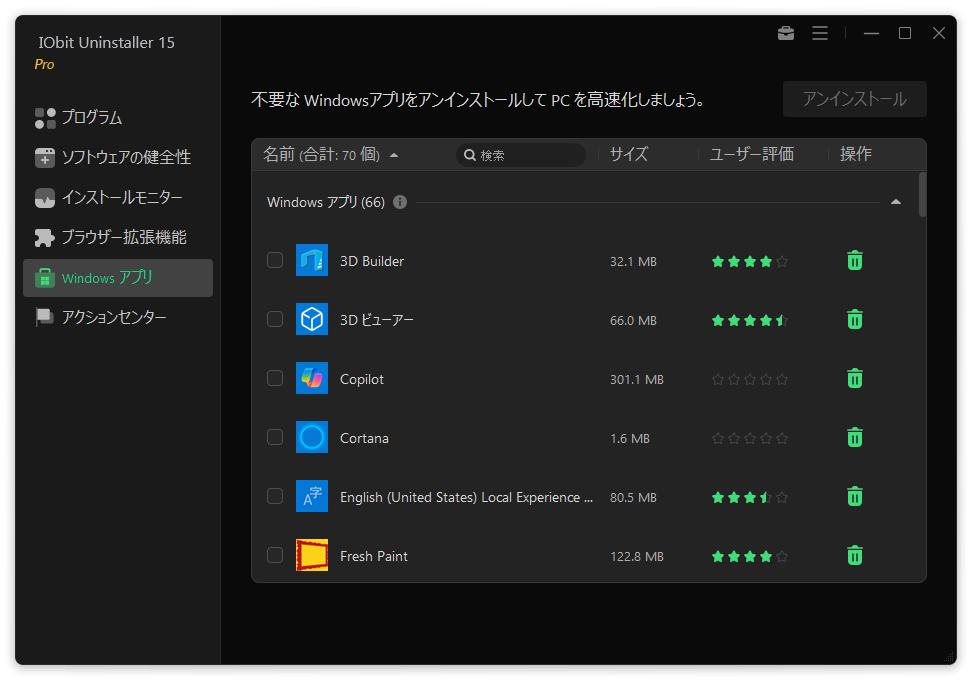972x680 pixels.
Task: Click the Fresh Paint app icon
Action: (x=312, y=556)
